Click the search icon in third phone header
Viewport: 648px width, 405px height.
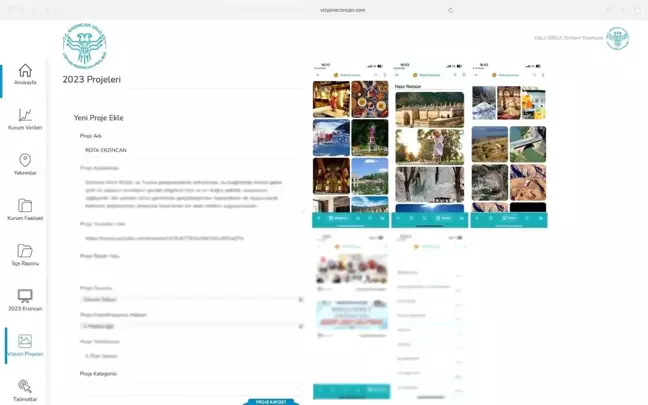tap(534, 75)
